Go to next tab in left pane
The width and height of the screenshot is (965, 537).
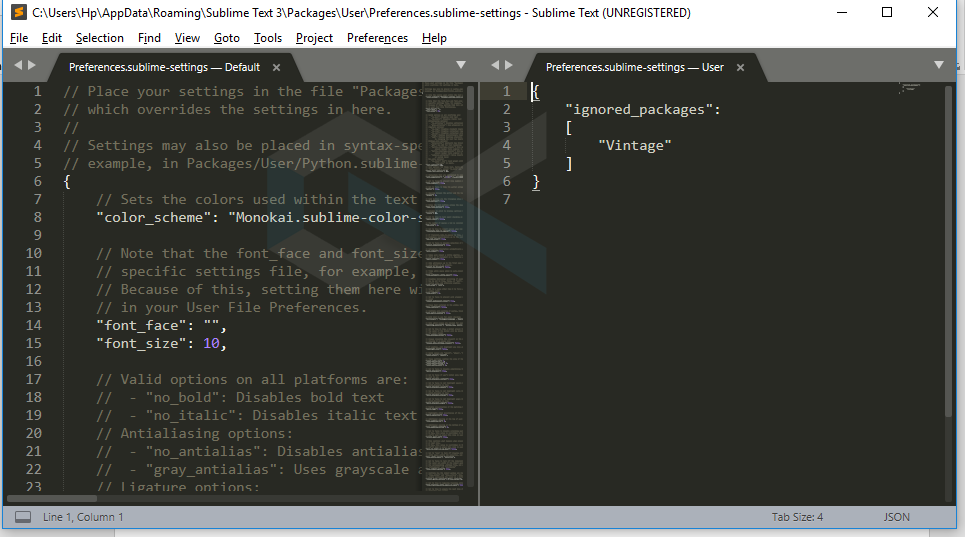click(32, 65)
